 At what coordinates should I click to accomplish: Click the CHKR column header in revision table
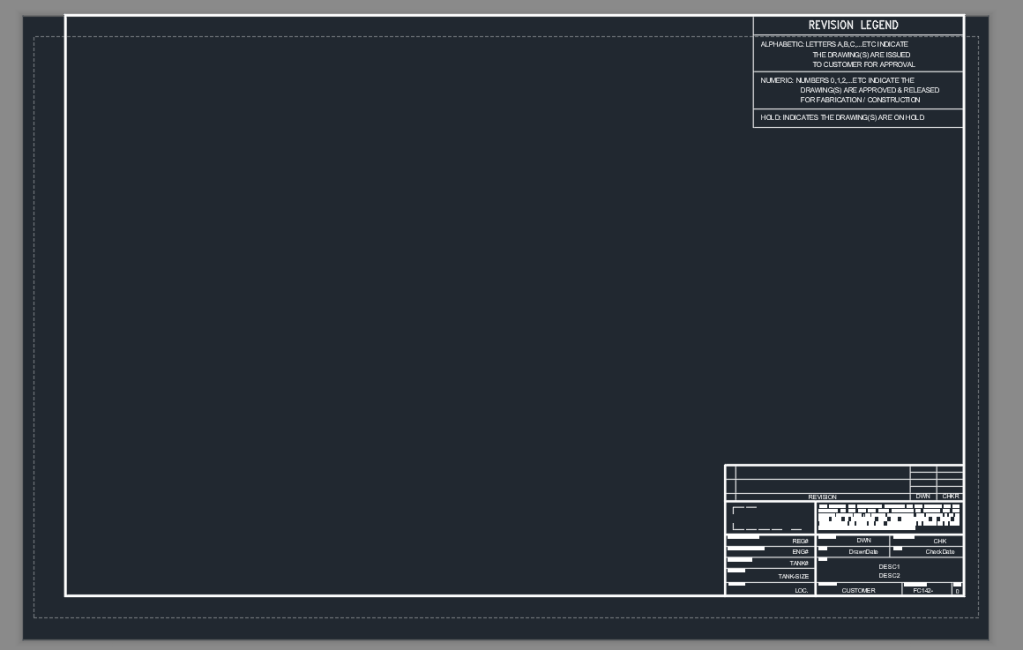click(x=950, y=496)
